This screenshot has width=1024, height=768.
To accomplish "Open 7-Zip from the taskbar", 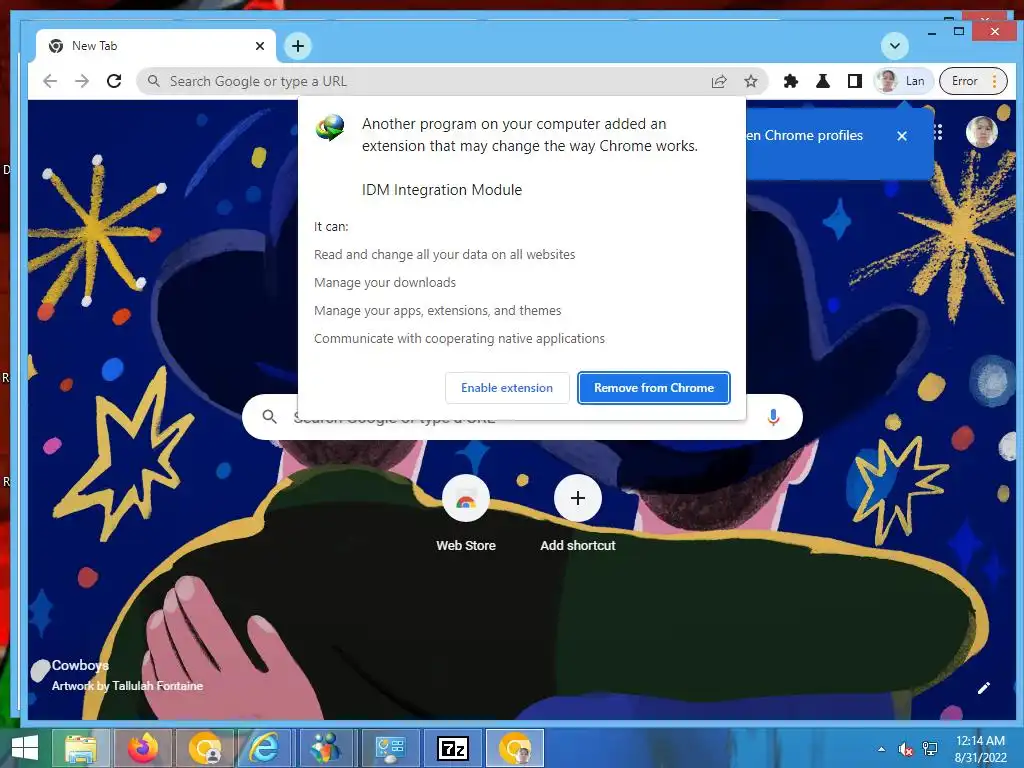I will (453, 748).
